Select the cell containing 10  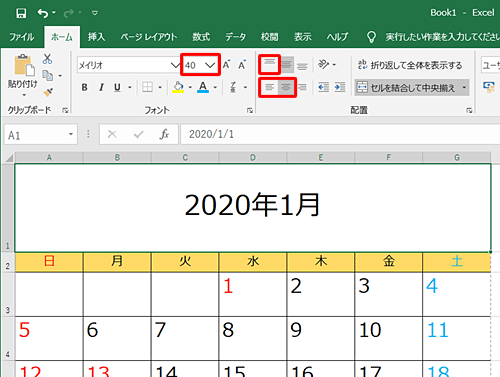click(388, 338)
